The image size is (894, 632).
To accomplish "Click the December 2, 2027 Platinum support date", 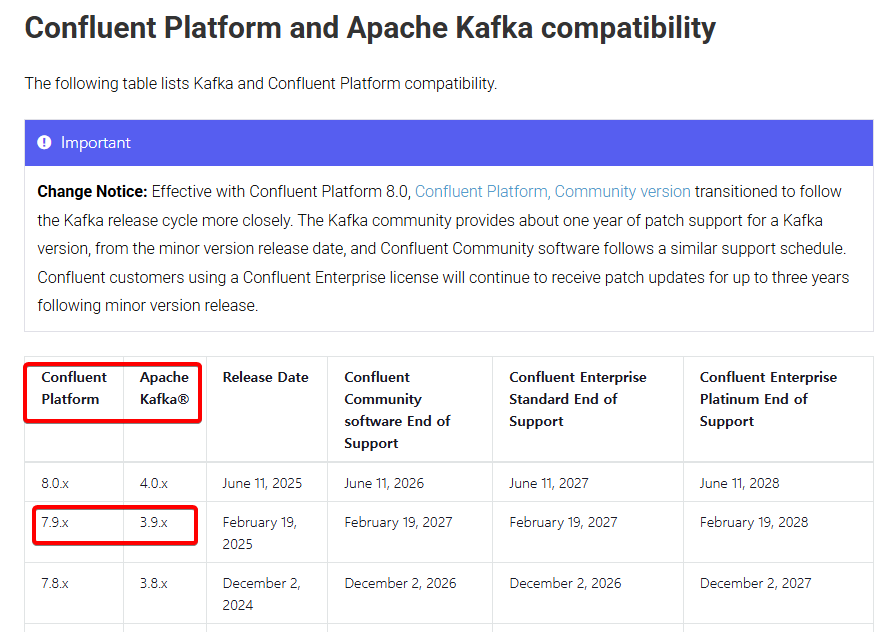I will tap(755, 583).
